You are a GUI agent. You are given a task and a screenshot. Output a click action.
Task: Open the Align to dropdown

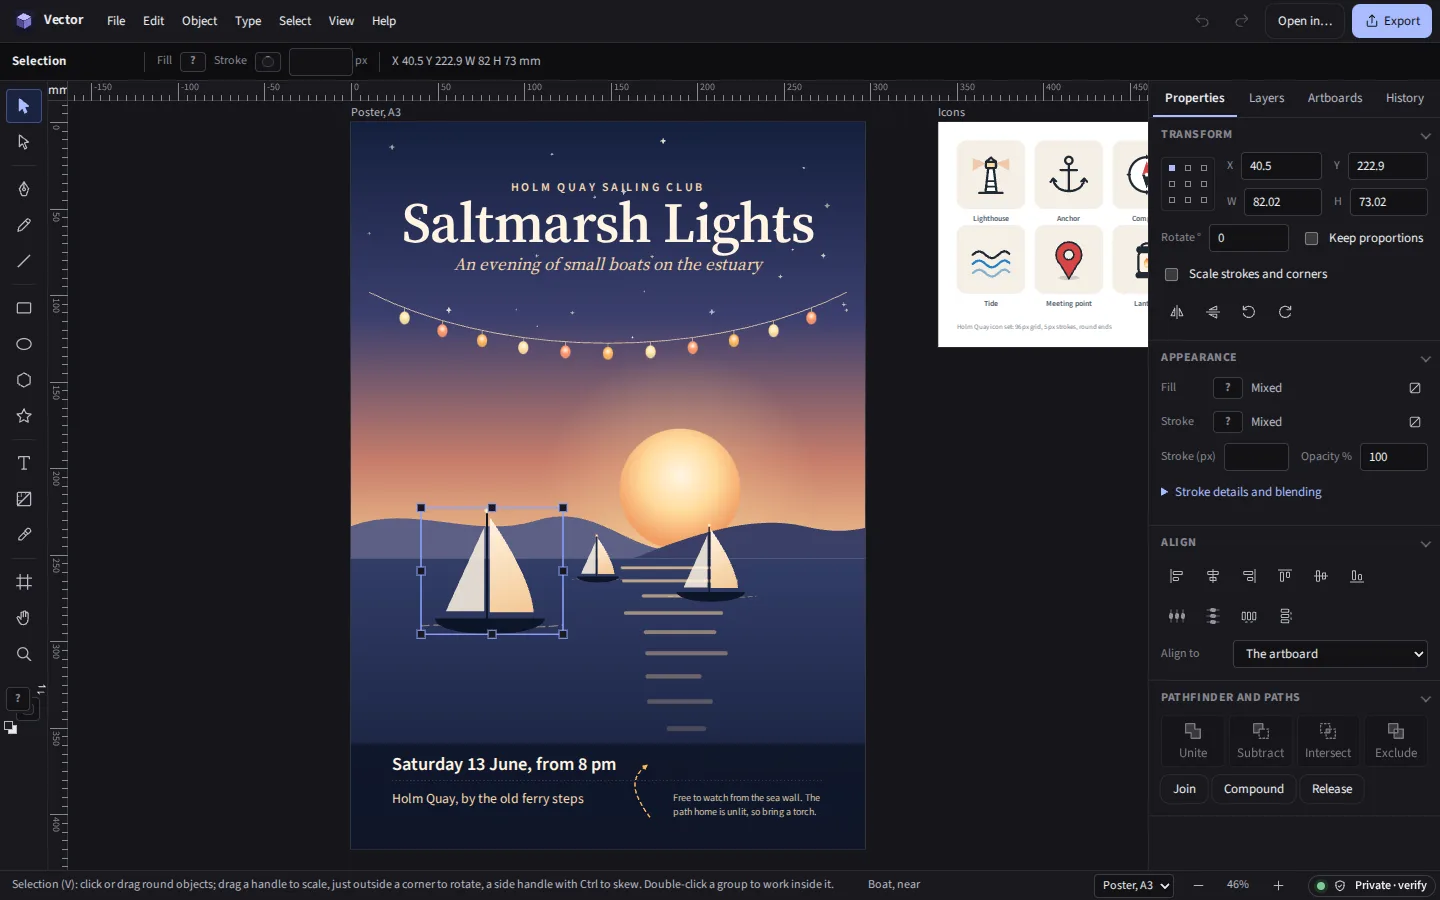click(x=1330, y=654)
